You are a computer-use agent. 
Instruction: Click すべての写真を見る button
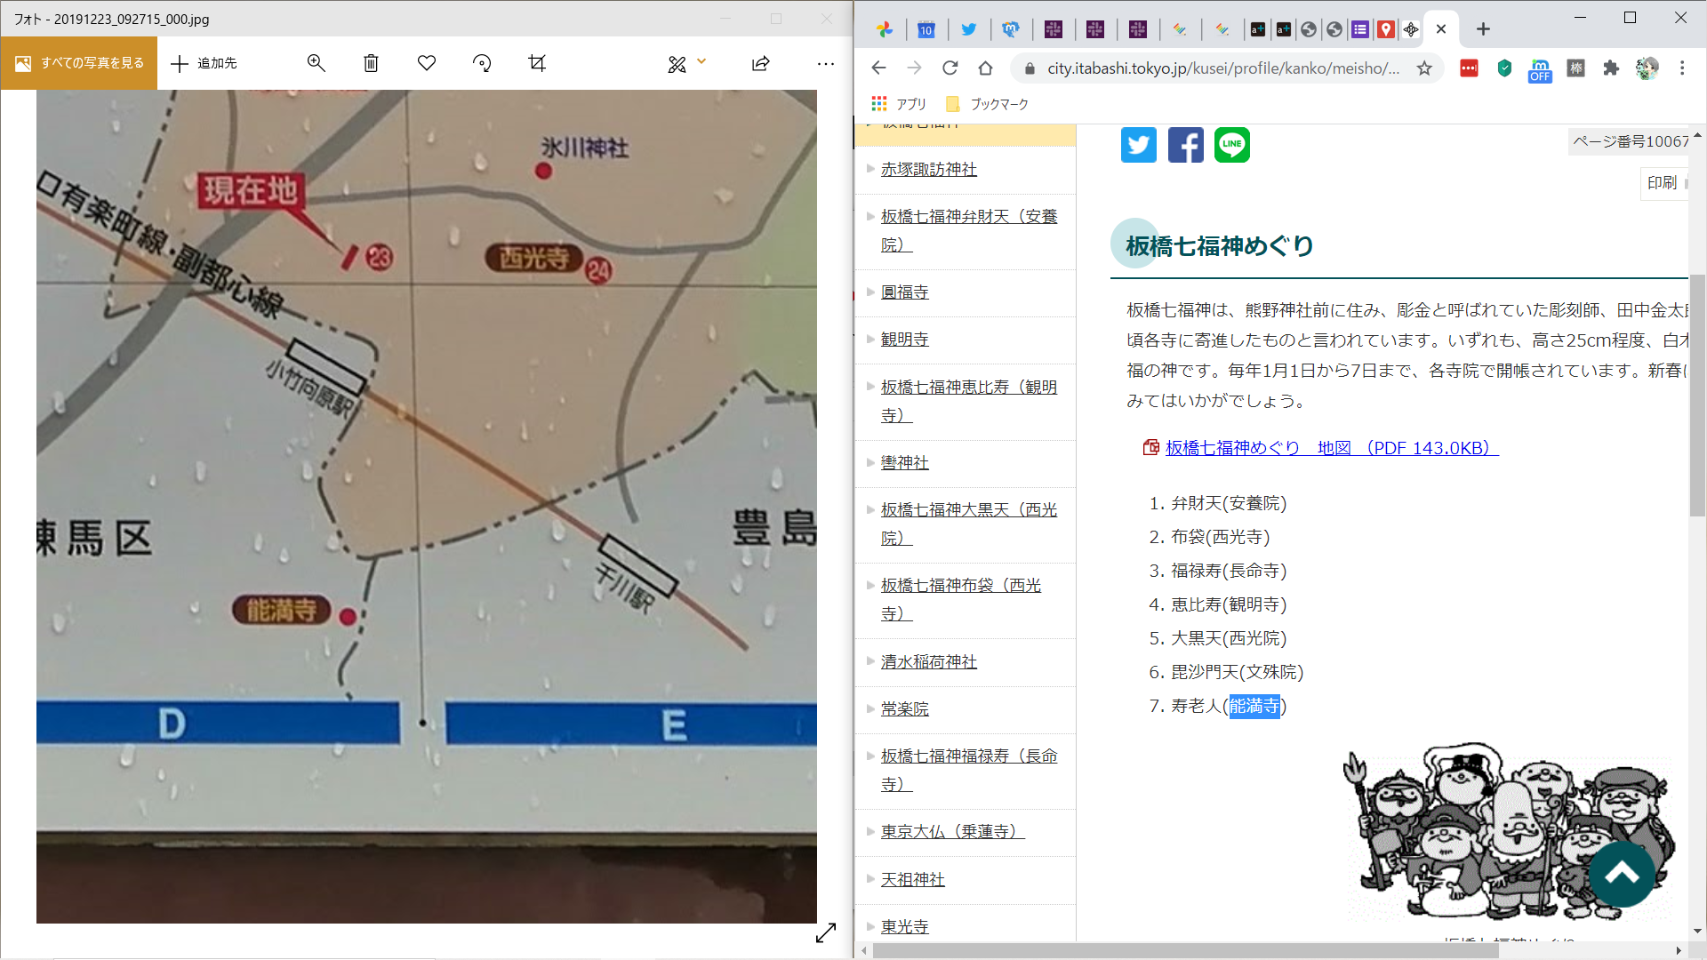pos(79,63)
